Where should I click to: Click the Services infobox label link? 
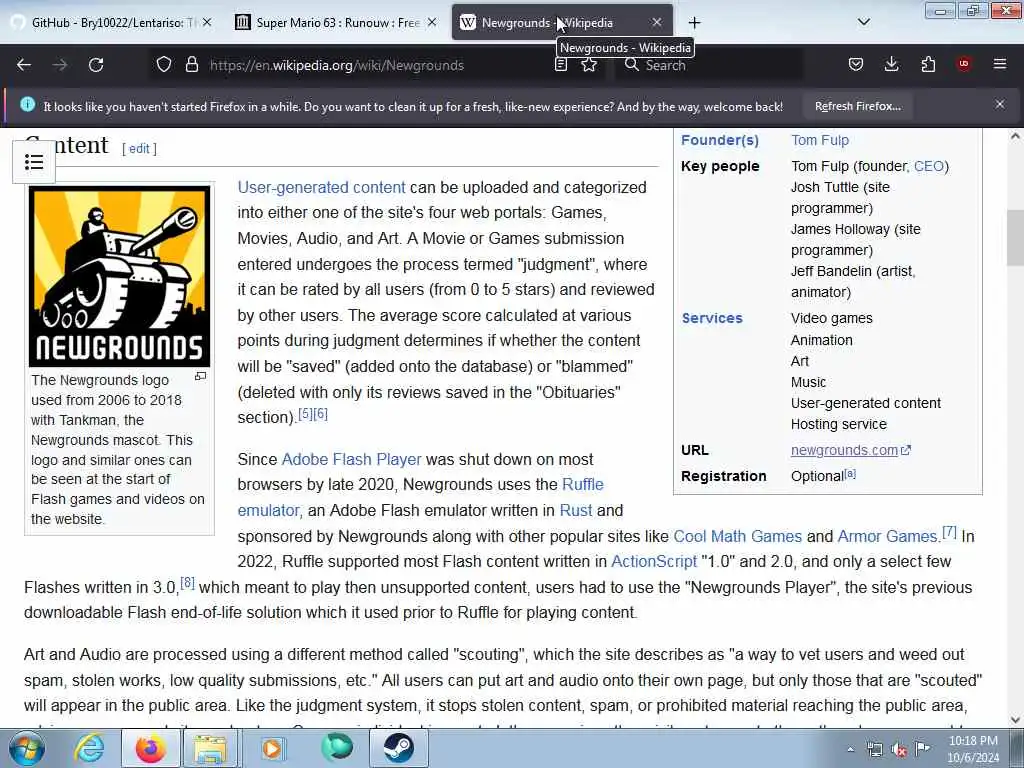click(712, 318)
